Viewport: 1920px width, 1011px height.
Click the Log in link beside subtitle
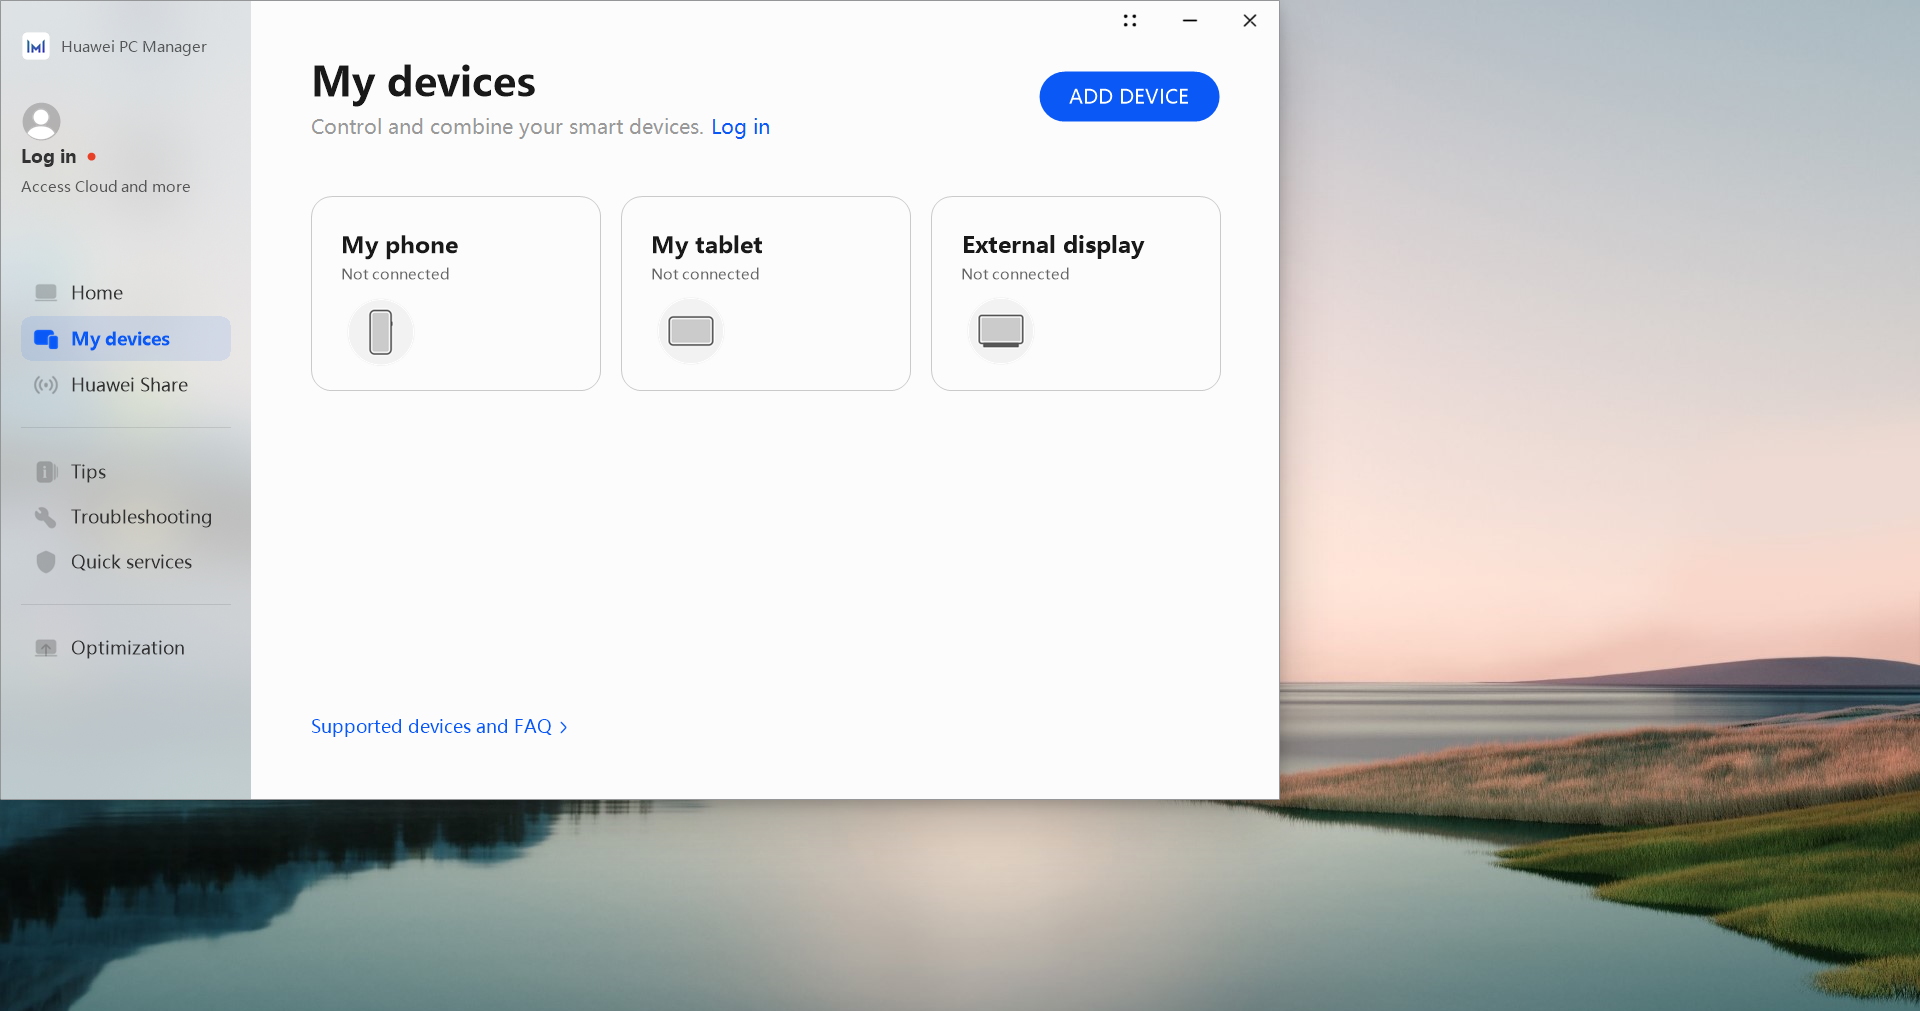(x=741, y=127)
